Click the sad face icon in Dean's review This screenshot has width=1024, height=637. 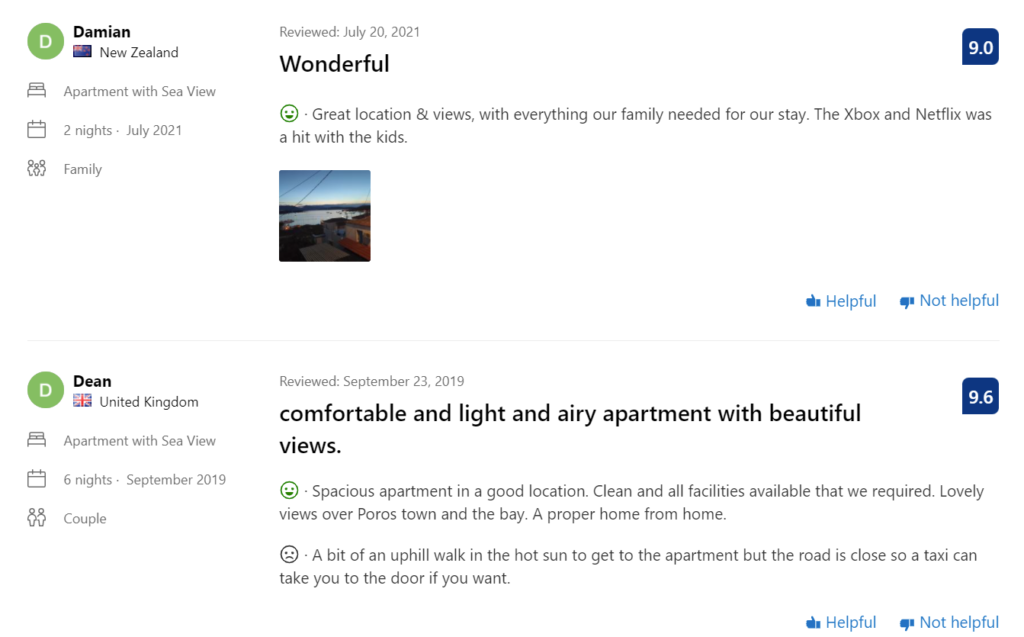pyautogui.click(x=289, y=554)
